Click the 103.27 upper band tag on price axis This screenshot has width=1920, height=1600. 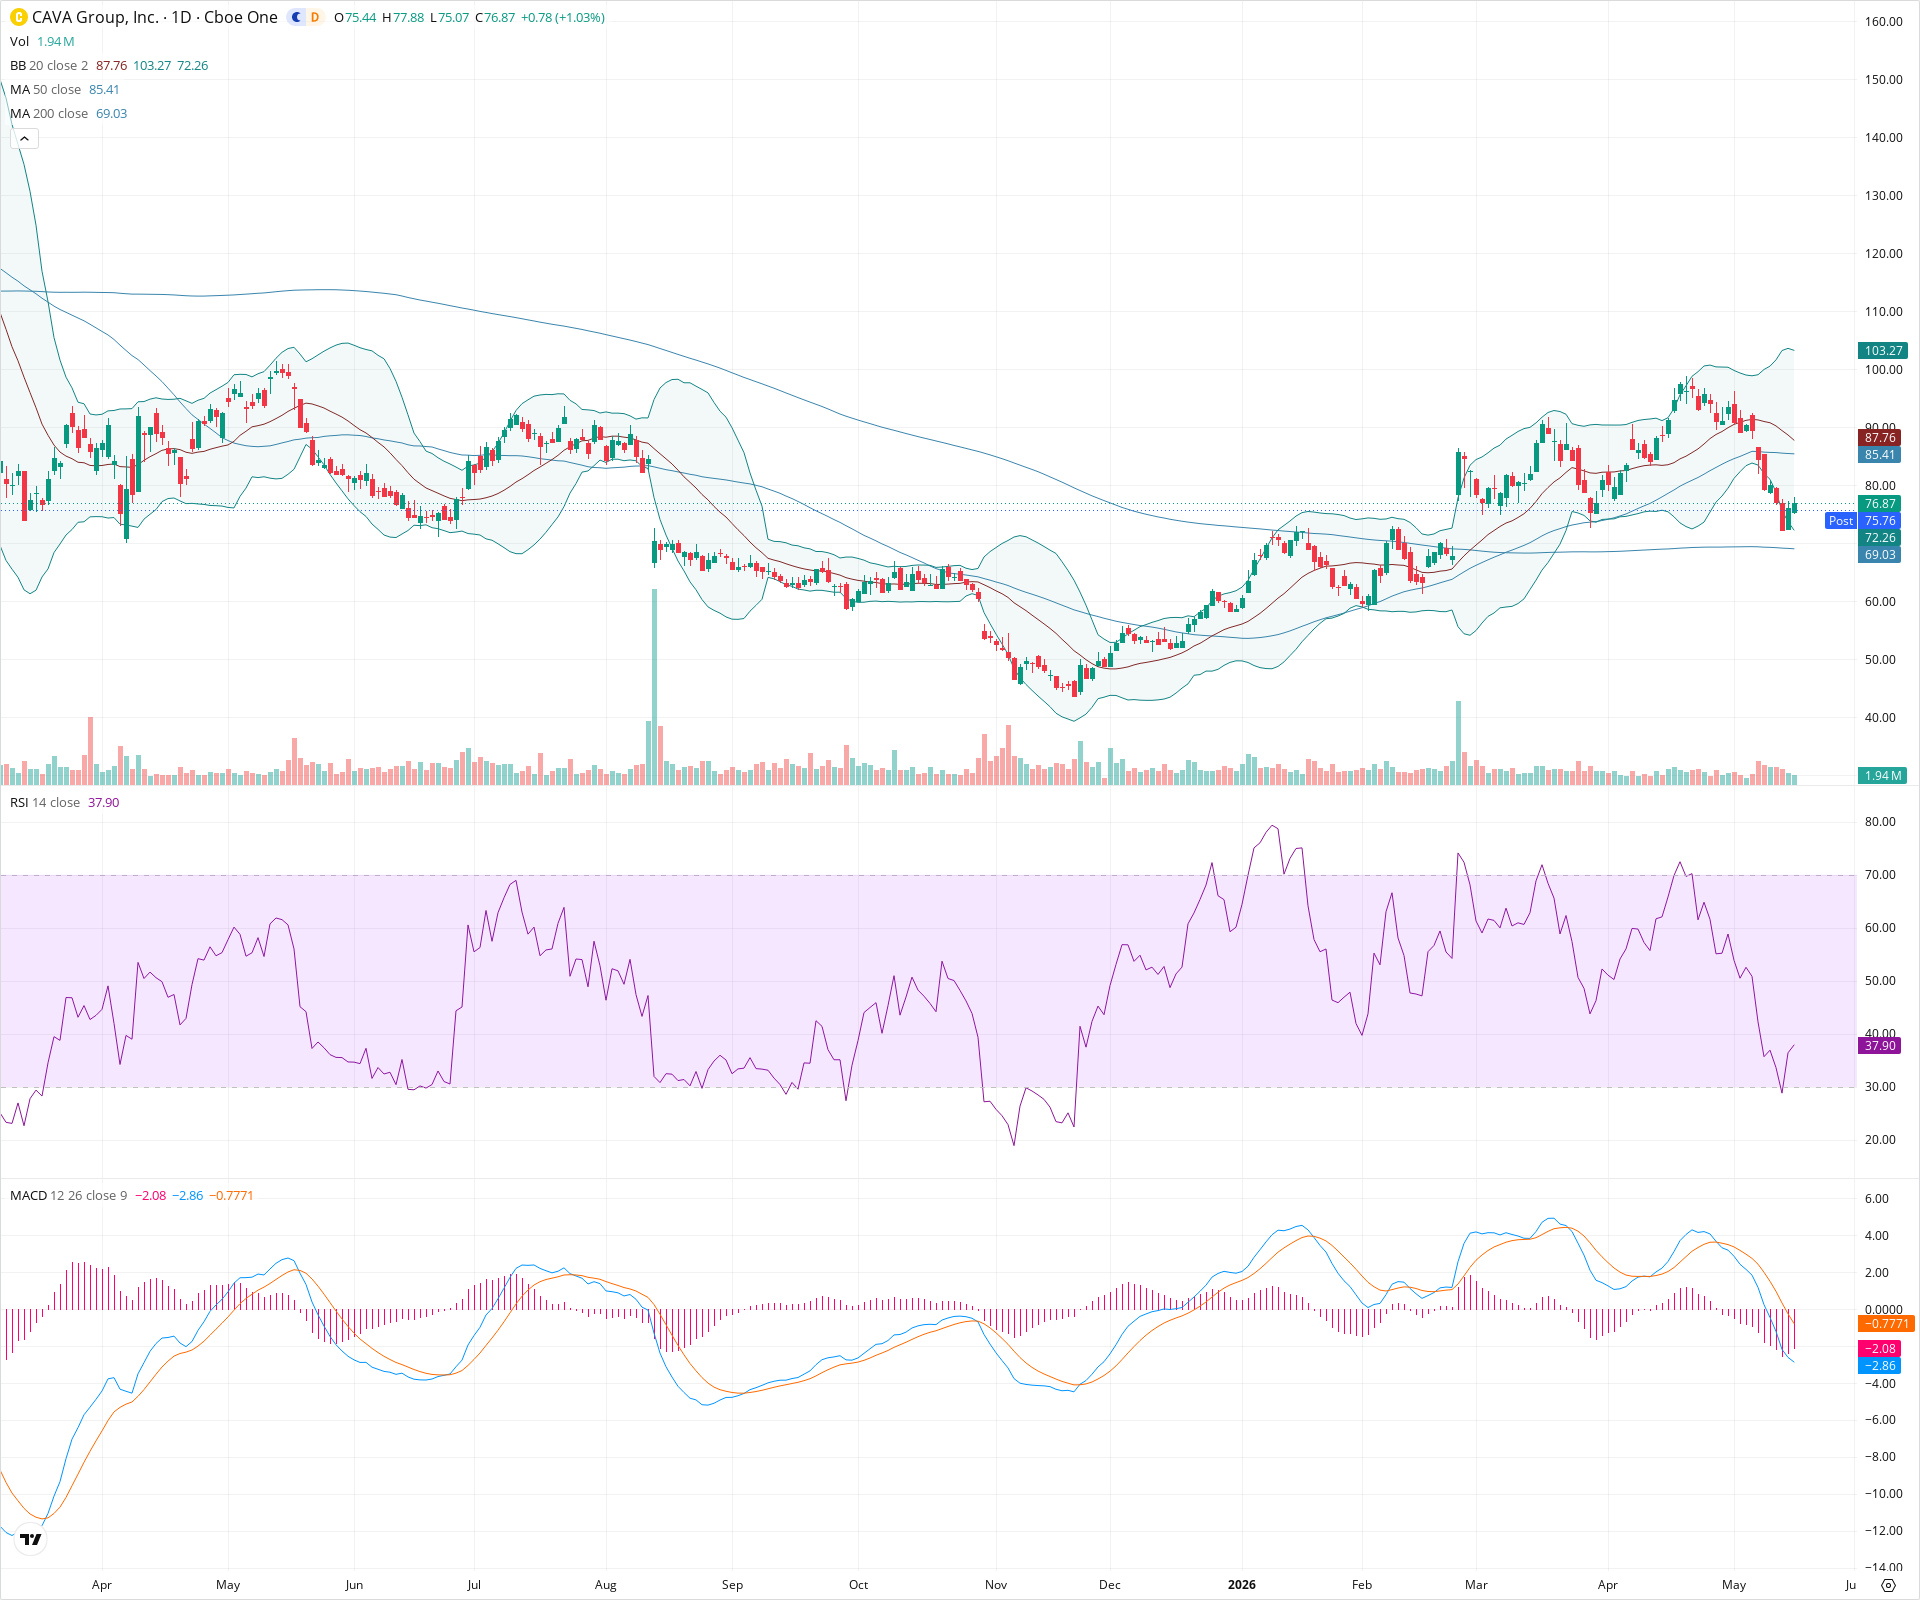(1883, 351)
